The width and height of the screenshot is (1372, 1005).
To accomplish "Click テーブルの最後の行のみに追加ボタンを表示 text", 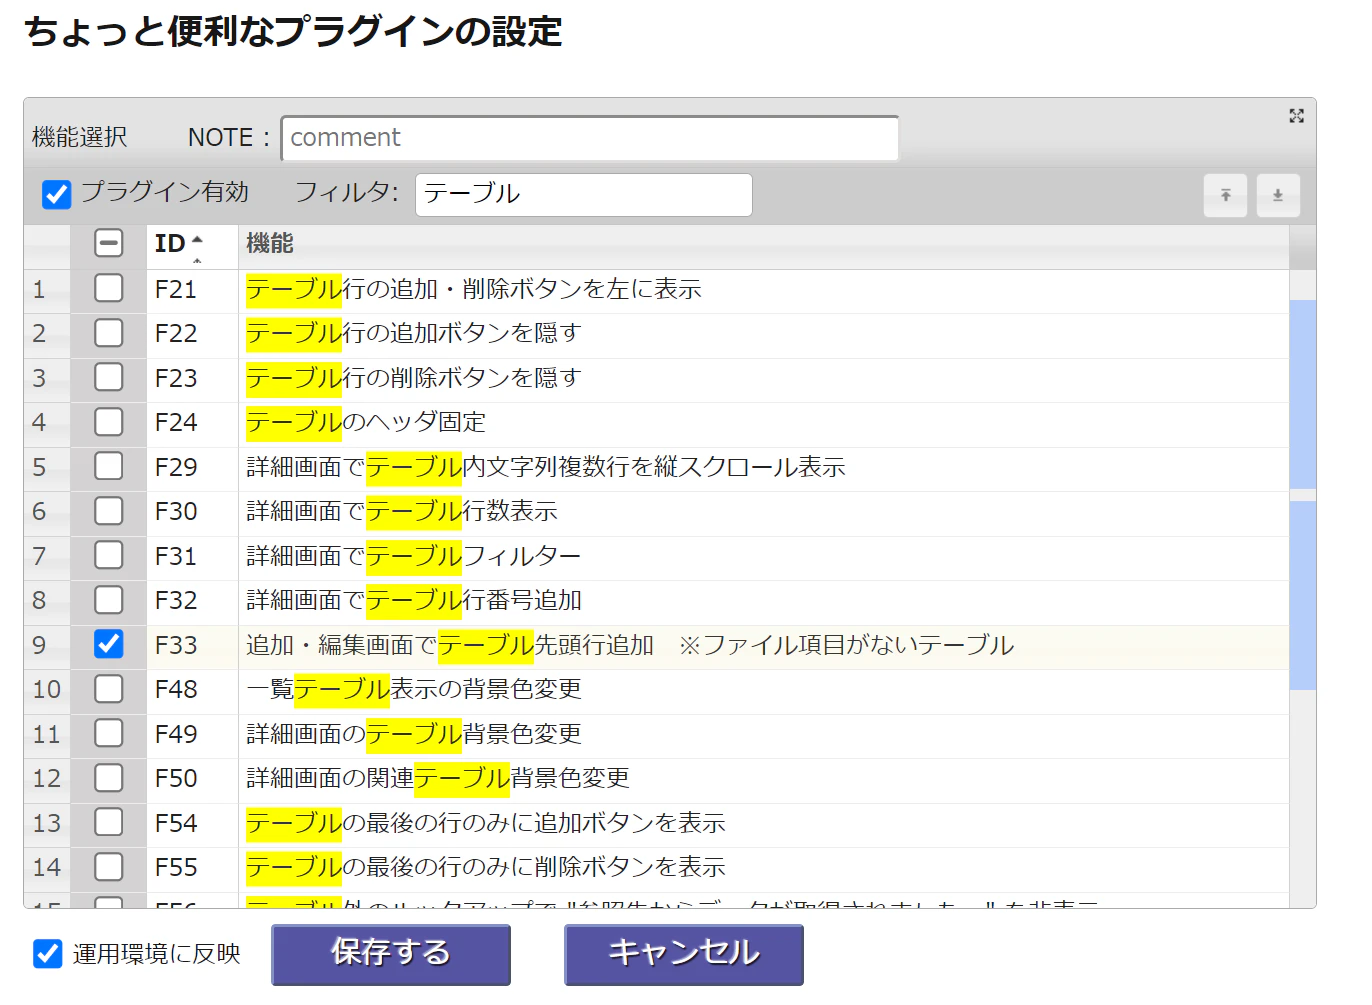I will [x=486, y=823].
